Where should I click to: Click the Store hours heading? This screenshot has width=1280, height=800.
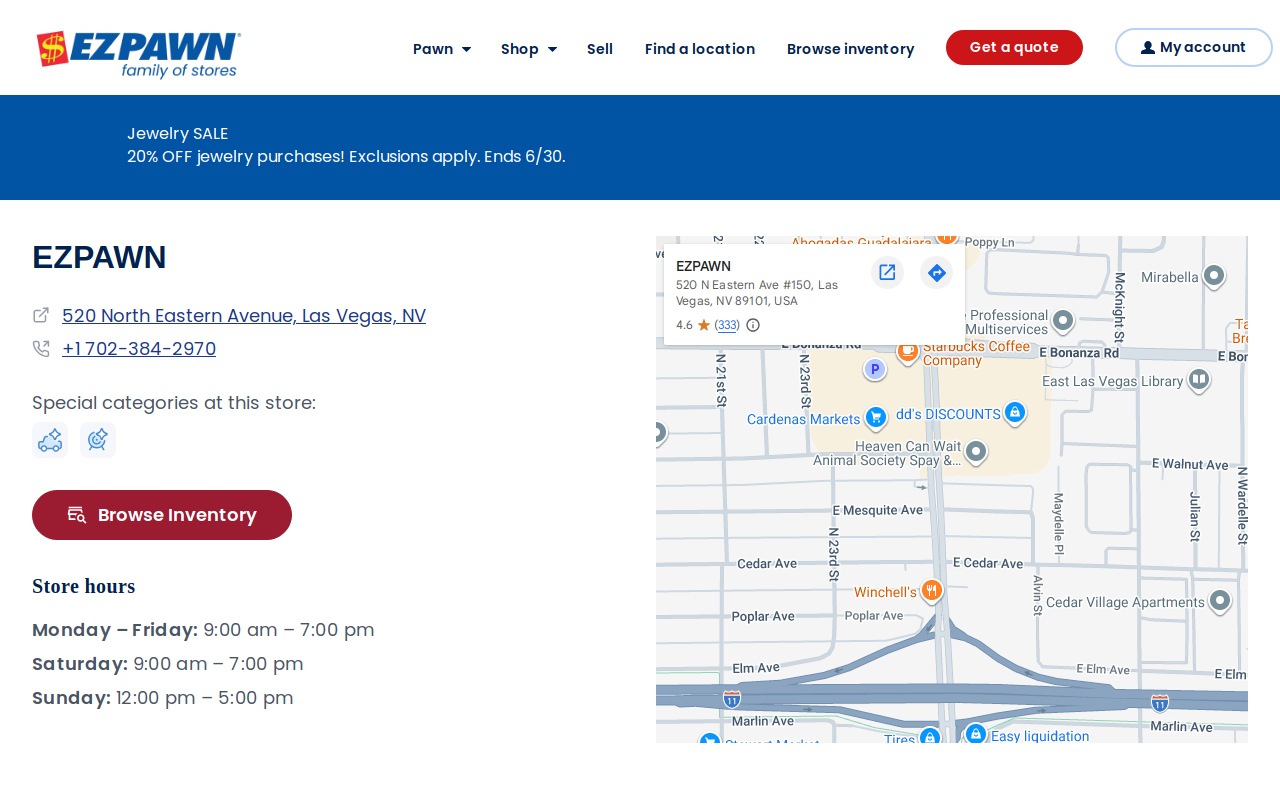[x=84, y=586]
